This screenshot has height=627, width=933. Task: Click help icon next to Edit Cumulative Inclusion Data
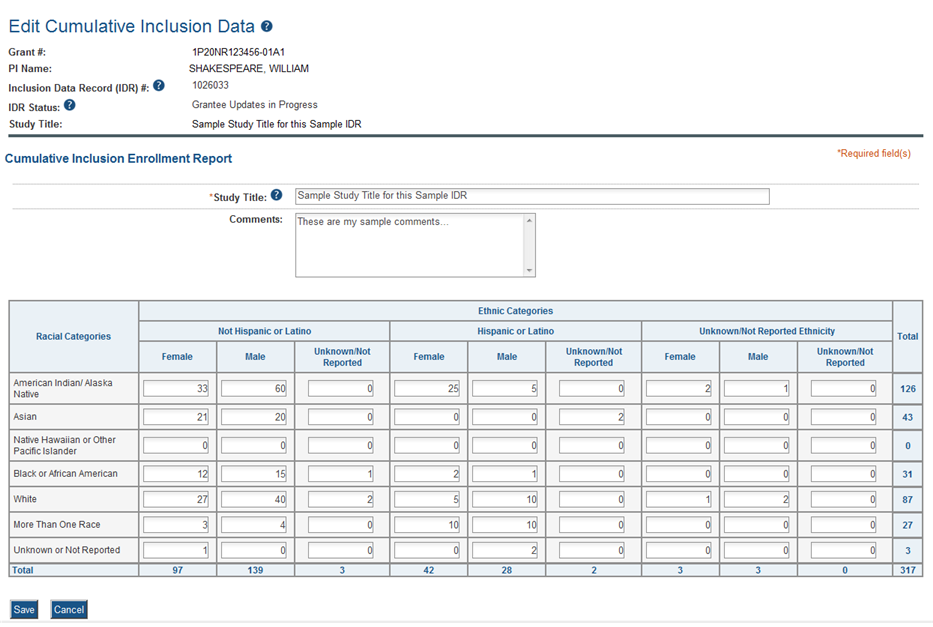coord(266,27)
